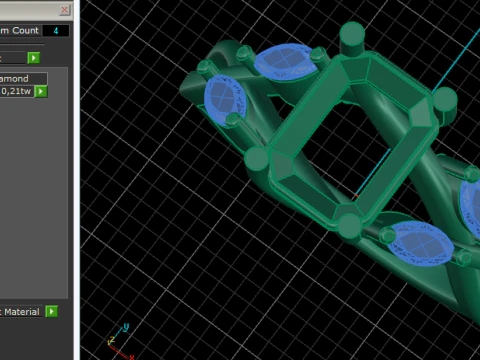
Task: Select the bottom blue marquise gem
Action: (x=420, y=243)
